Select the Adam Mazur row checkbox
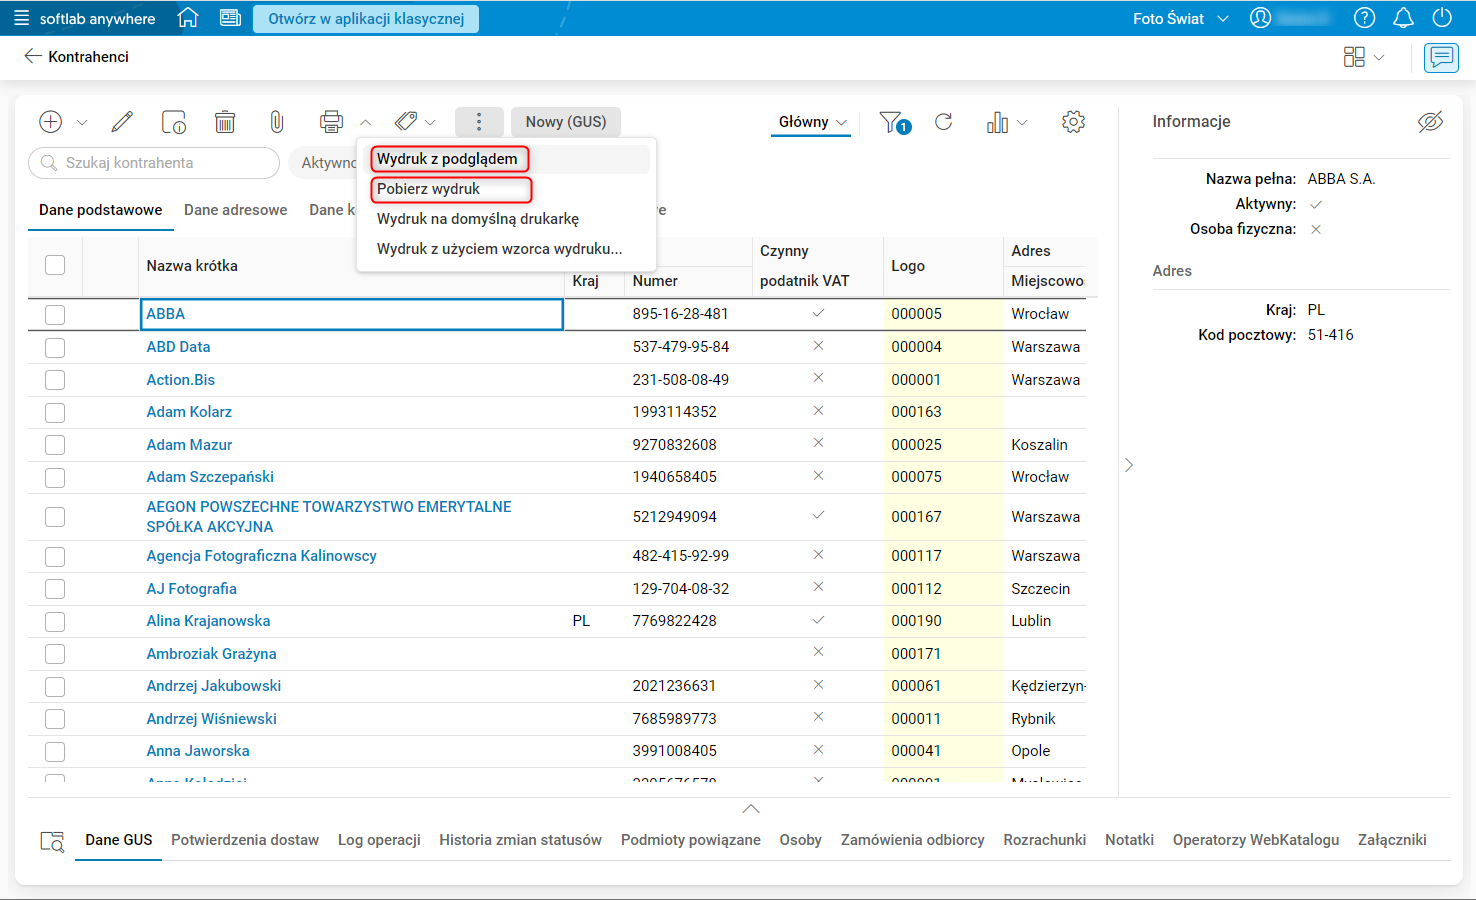Image resolution: width=1476 pixels, height=900 pixels. (55, 445)
